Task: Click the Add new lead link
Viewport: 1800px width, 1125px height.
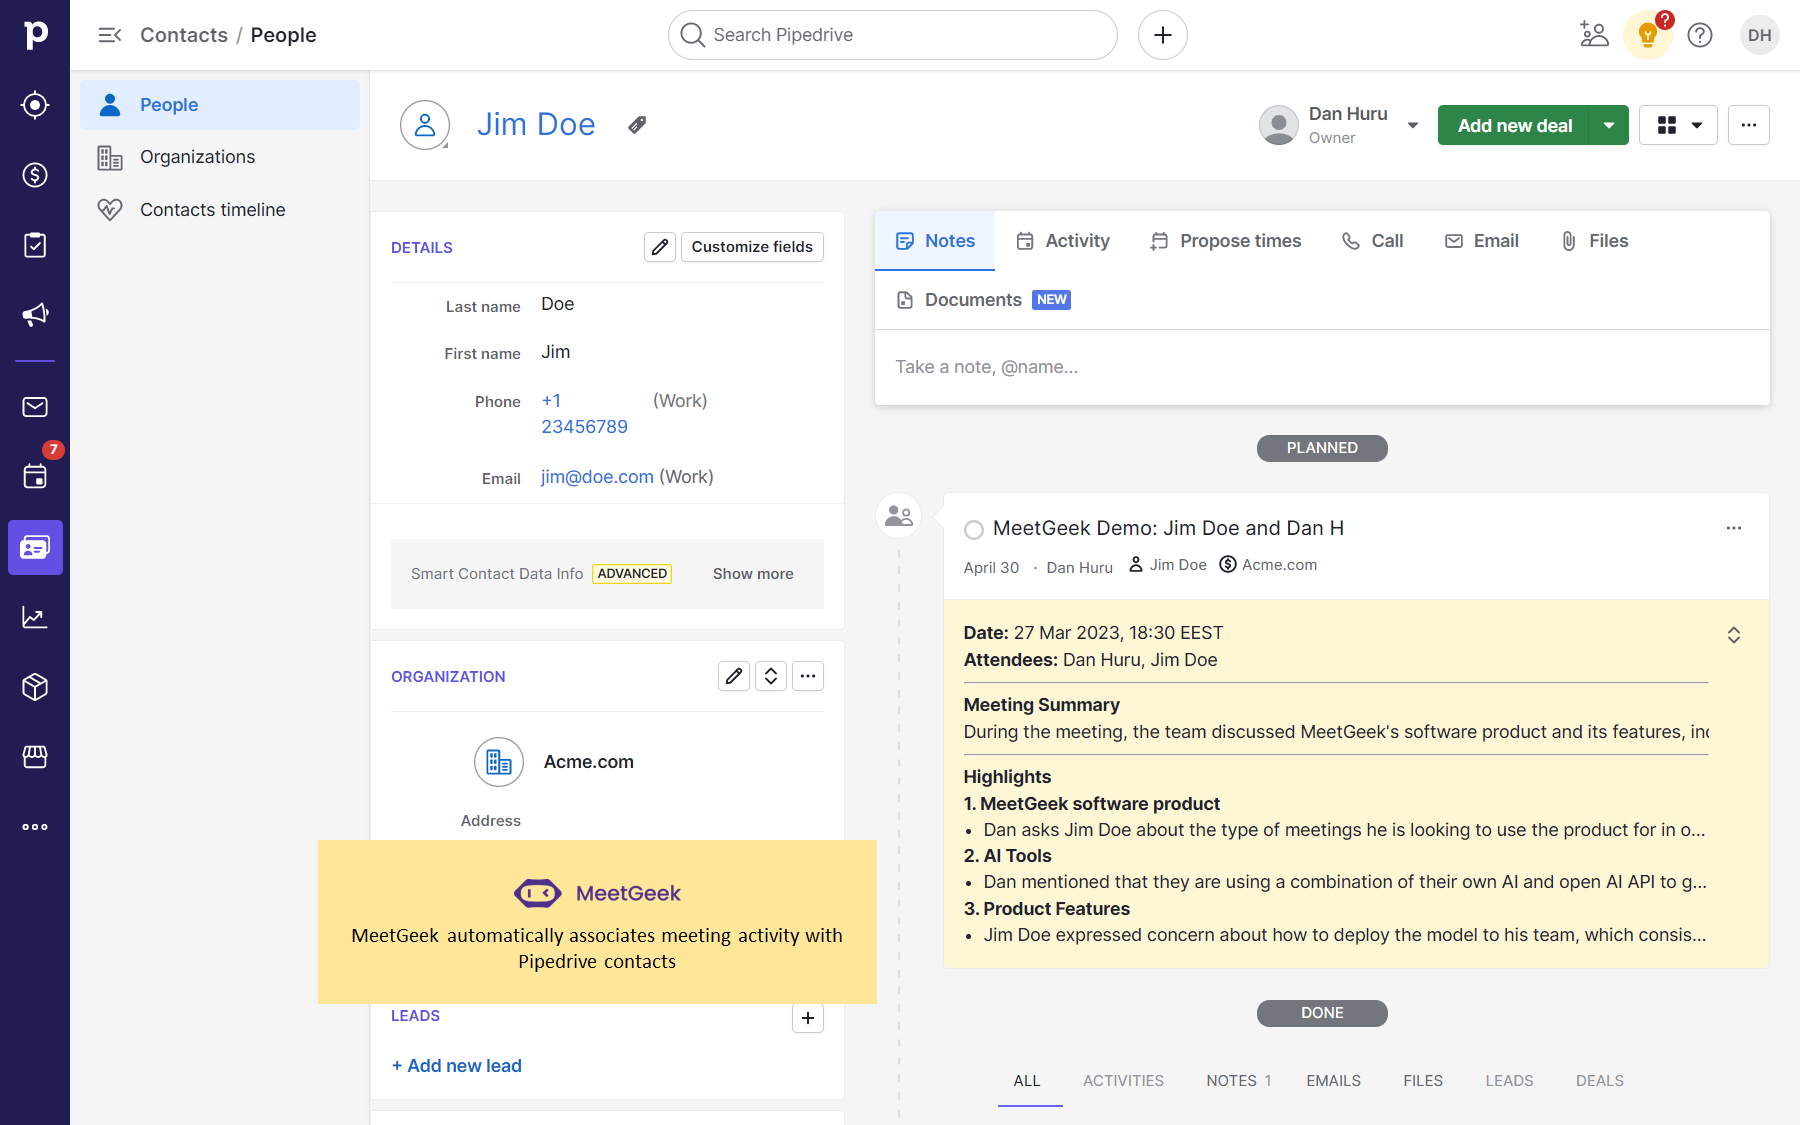Action: tap(457, 1066)
